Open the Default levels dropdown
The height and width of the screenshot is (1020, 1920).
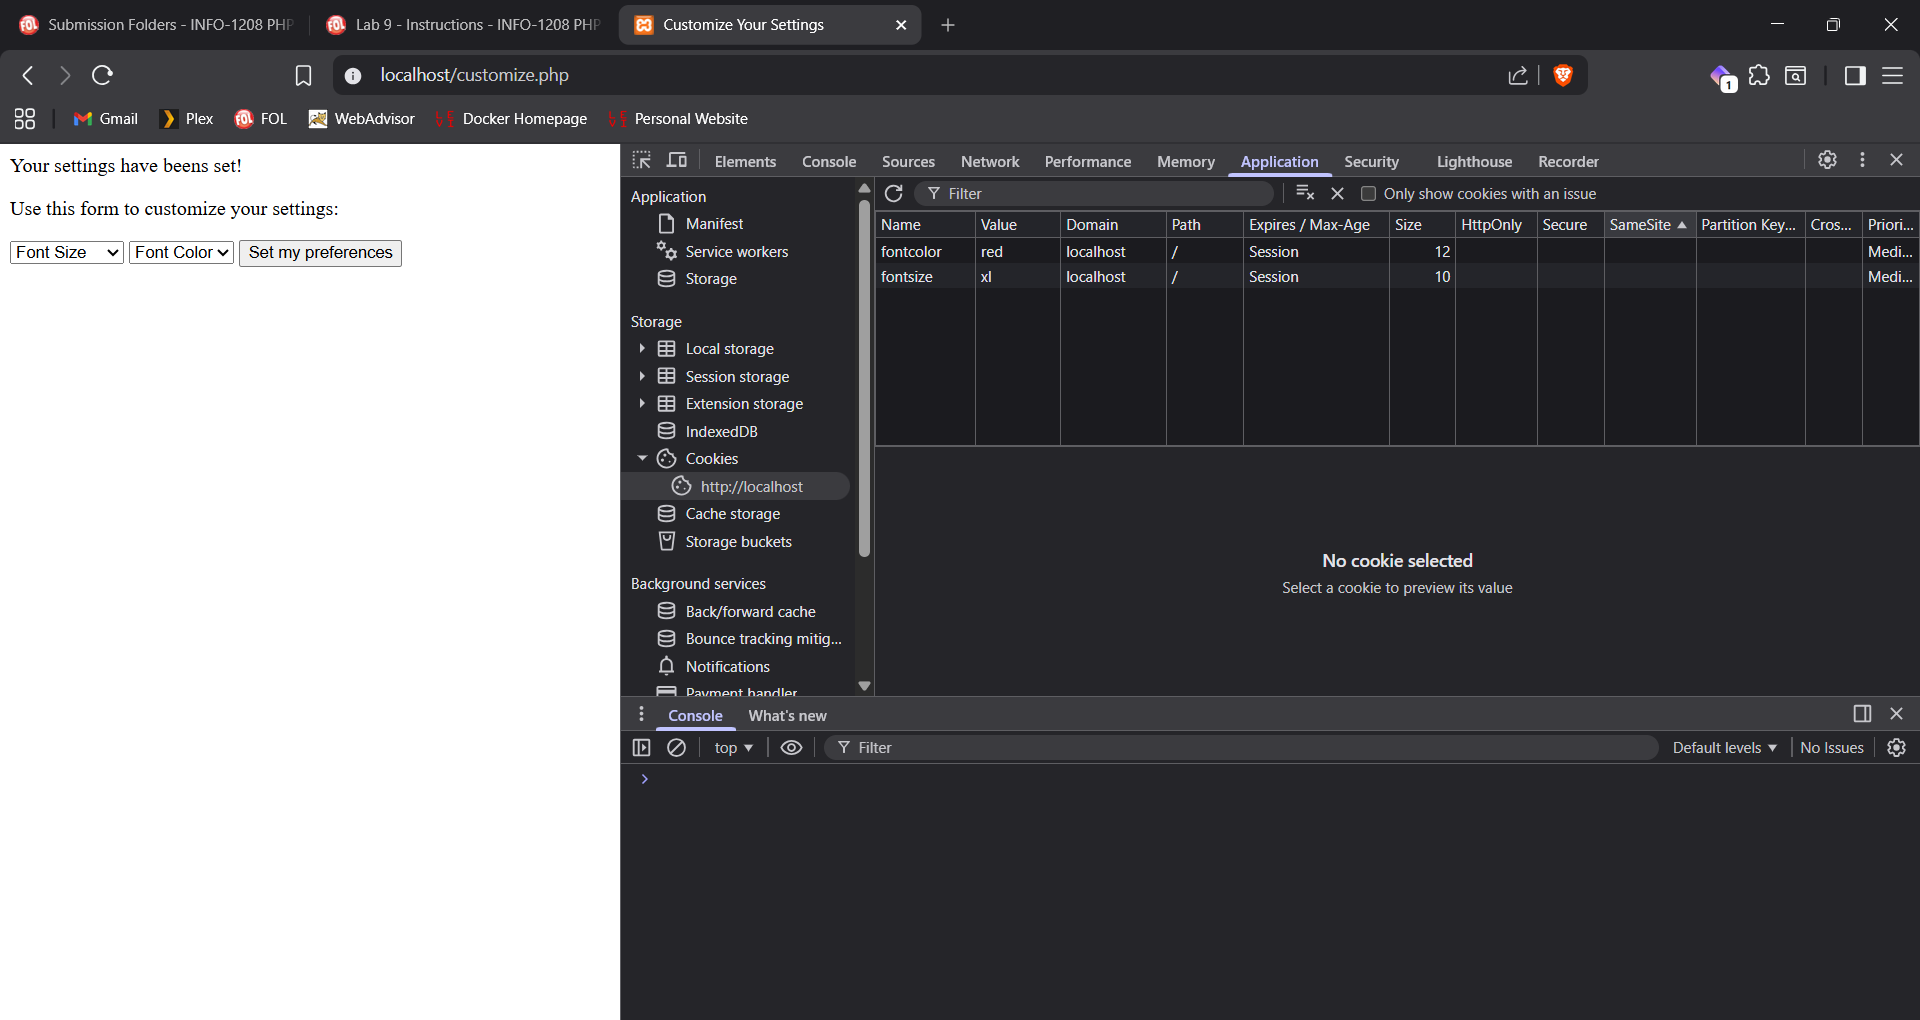click(1724, 748)
